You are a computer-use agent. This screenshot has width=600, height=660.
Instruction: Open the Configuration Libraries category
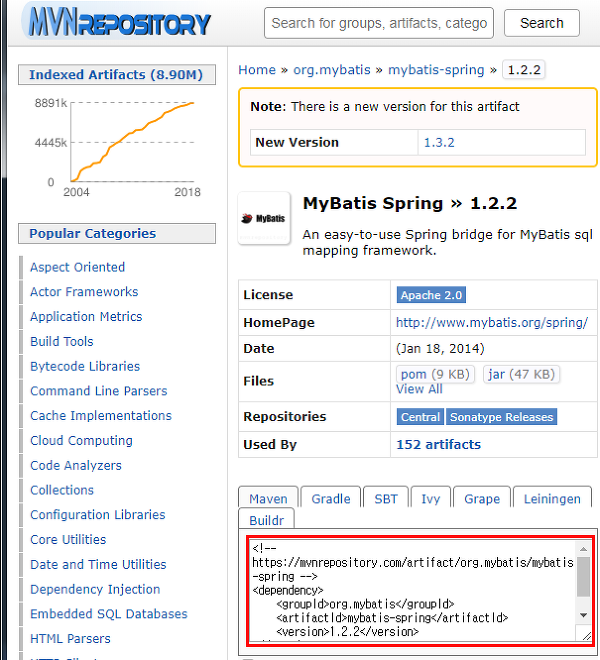tap(98, 514)
